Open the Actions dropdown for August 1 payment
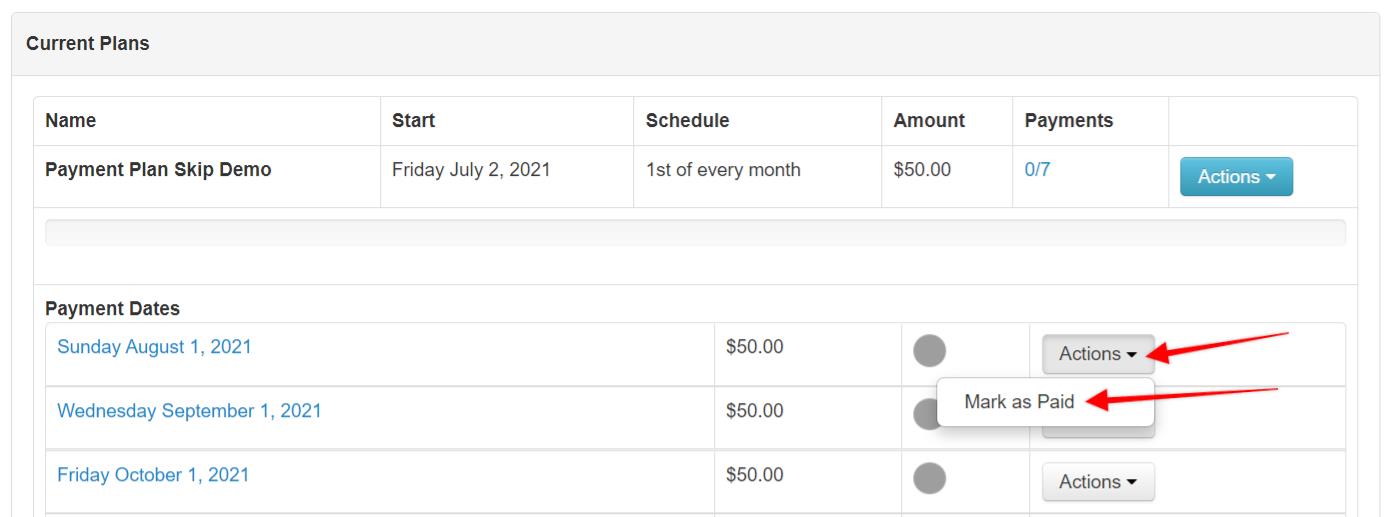The height and width of the screenshot is (517, 1393). click(1098, 354)
